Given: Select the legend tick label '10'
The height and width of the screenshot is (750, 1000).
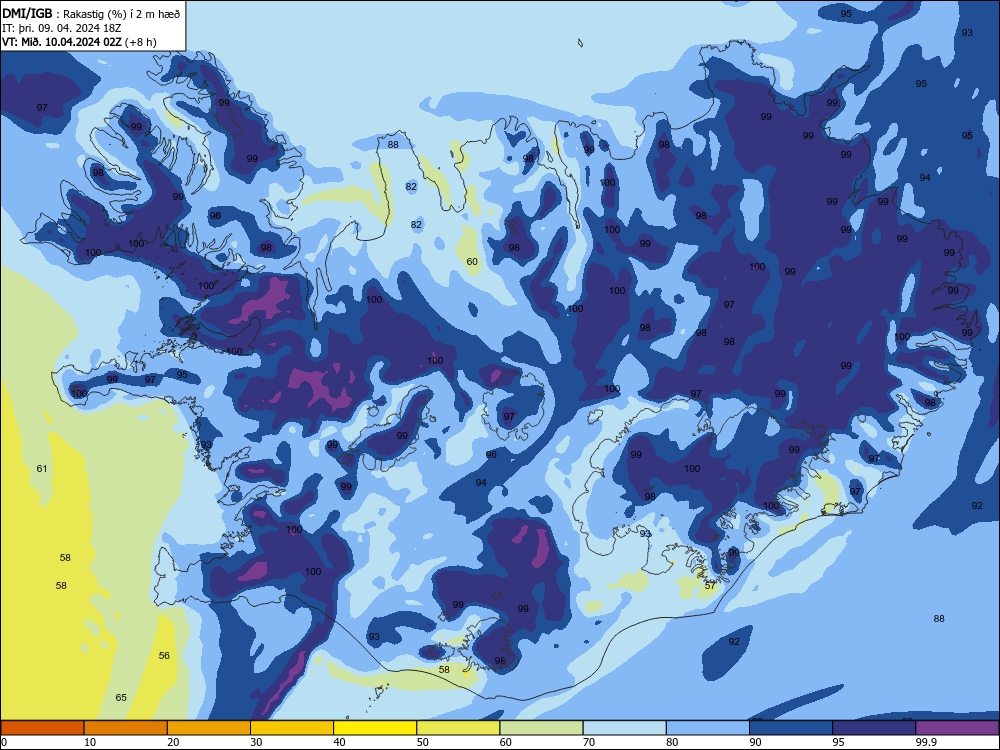Looking at the screenshot, I should 90,742.
